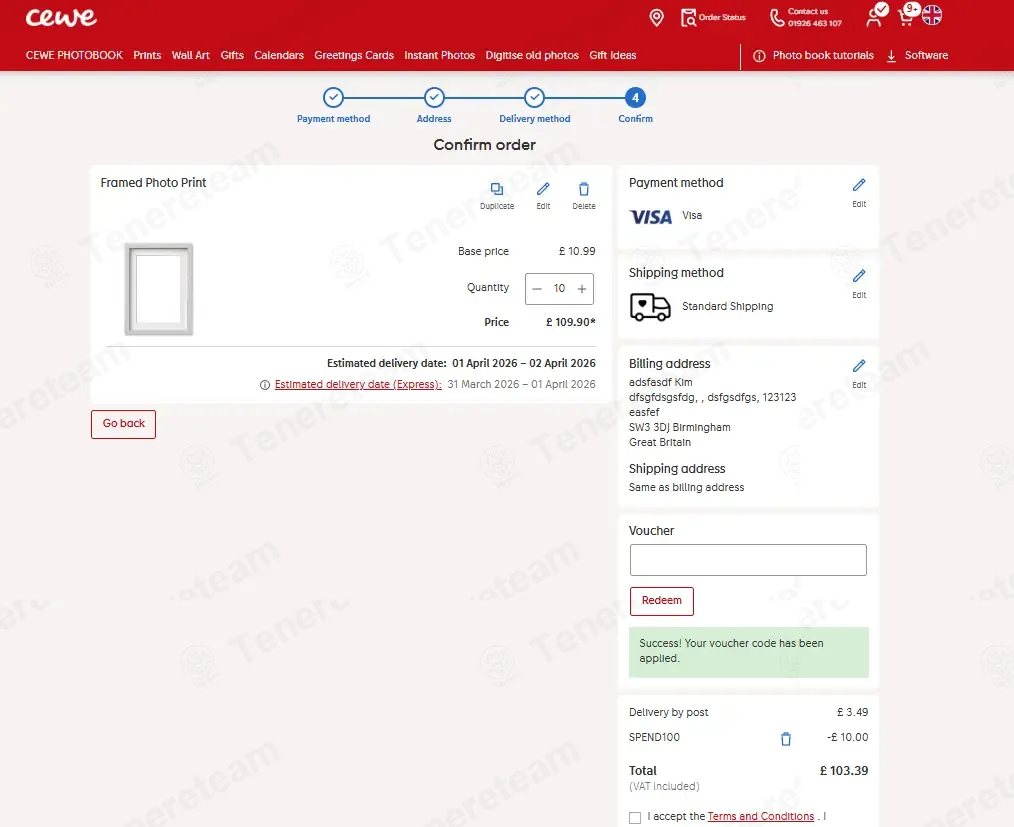Open Photo book tutorials link
This screenshot has height=827, width=1014.
[x=814, y=56]
